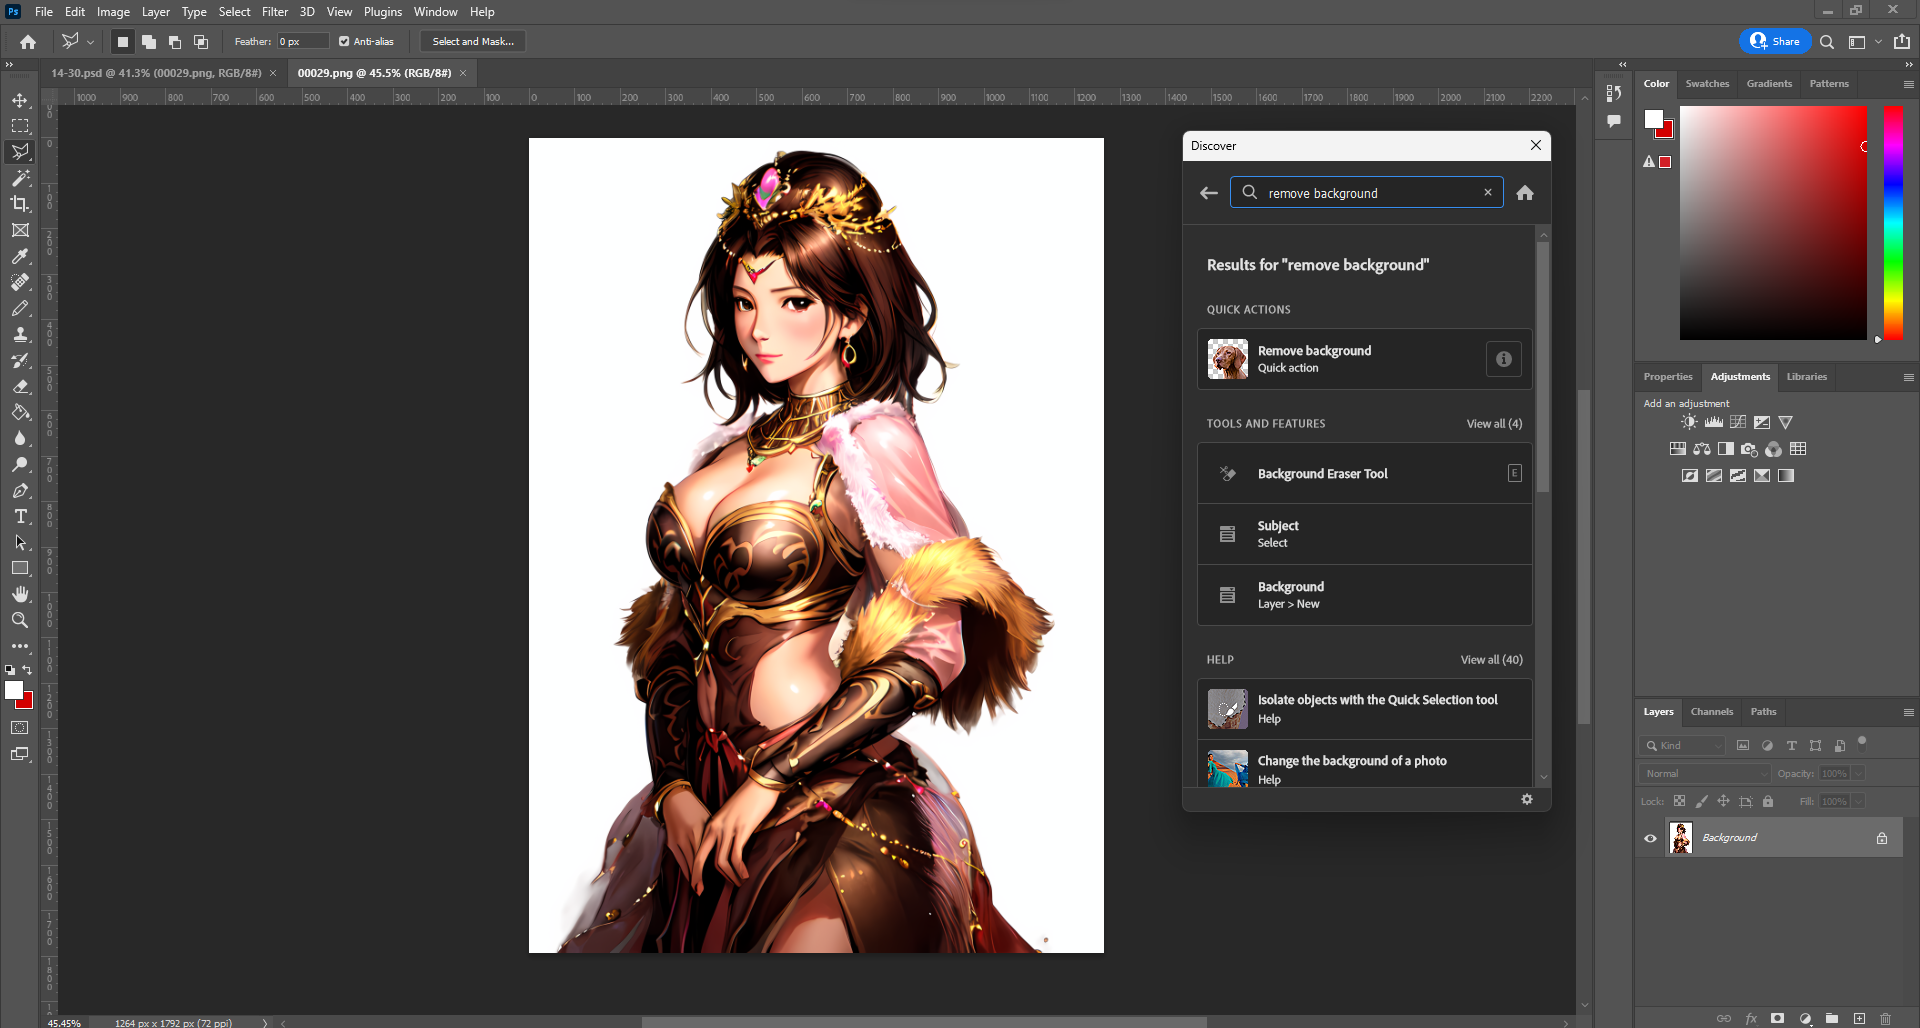The image size is (1920, 1028).
Task: Select the Magic Wand tool
Action: (20, 178)
